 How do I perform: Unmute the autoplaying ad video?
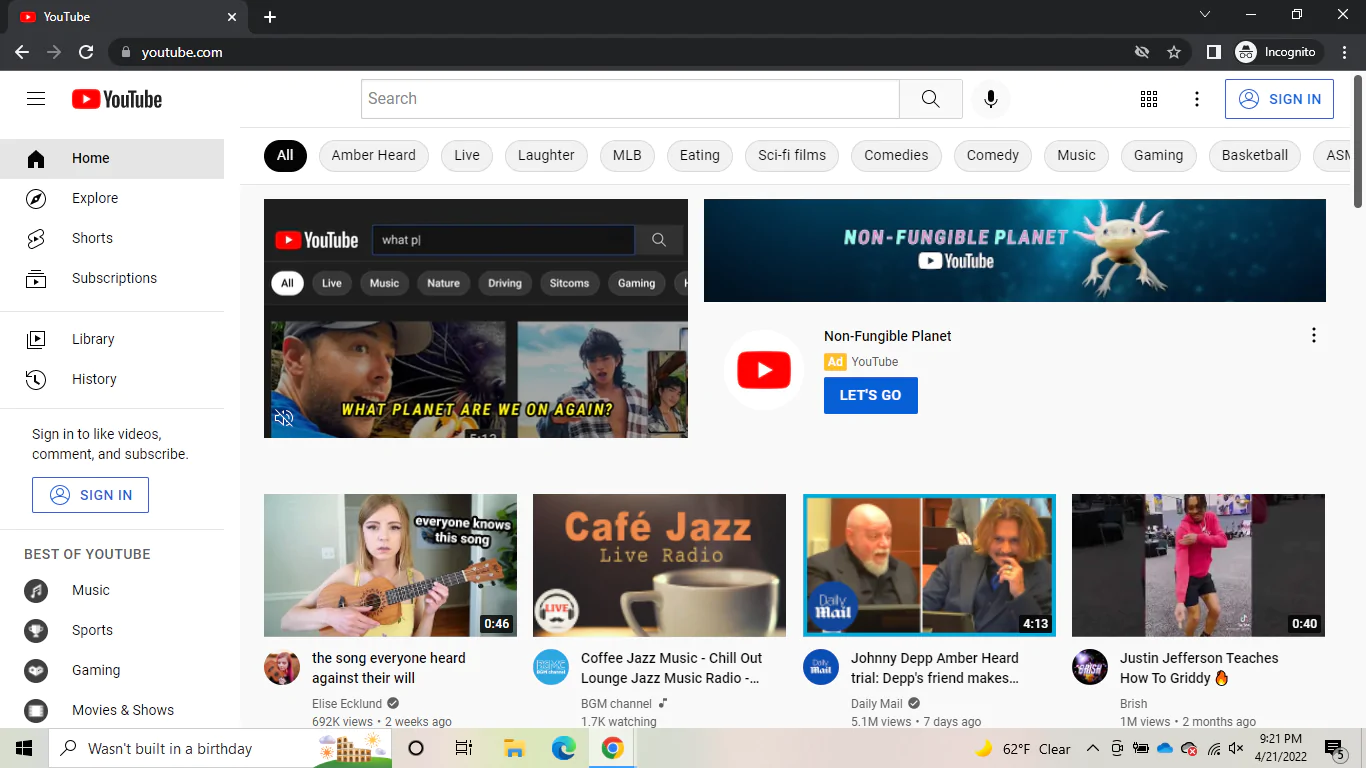(284, 418)
